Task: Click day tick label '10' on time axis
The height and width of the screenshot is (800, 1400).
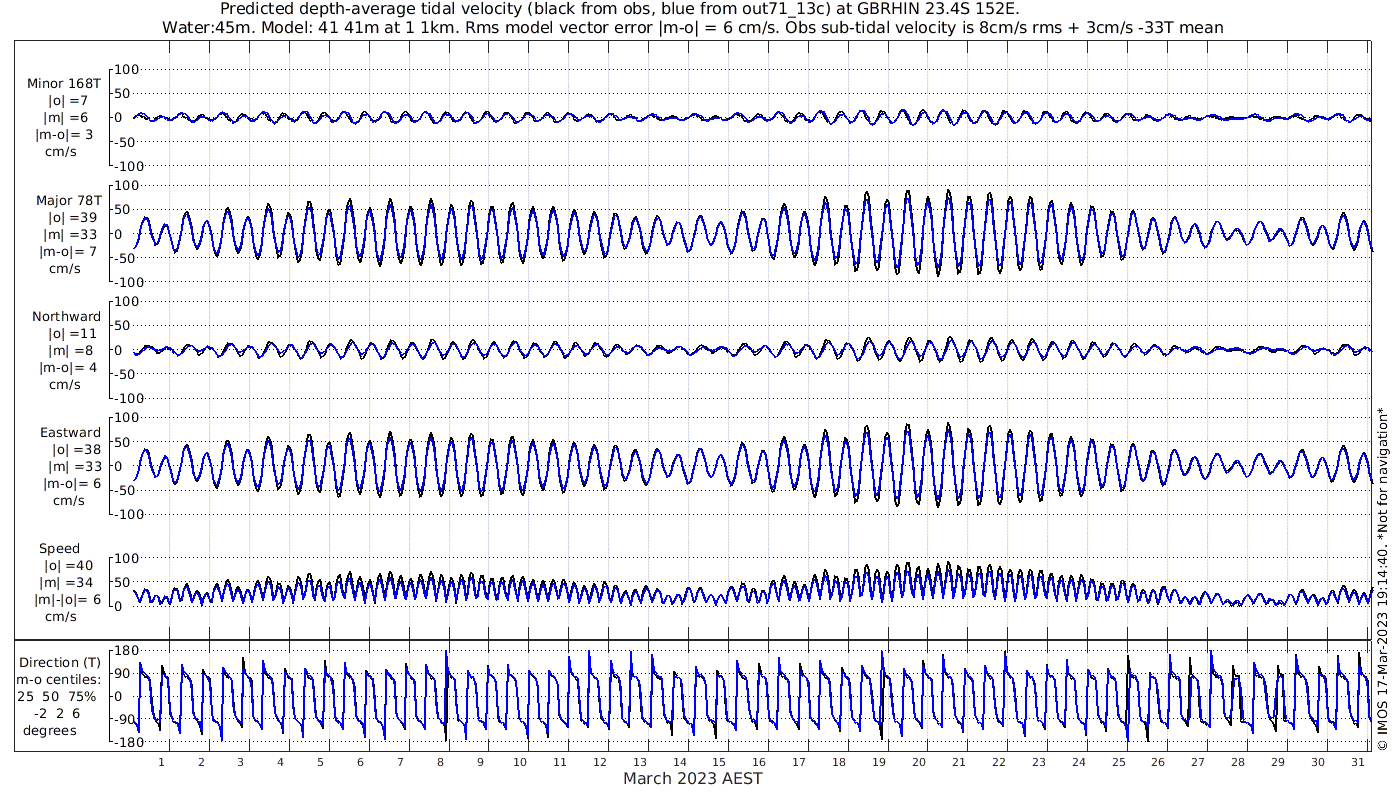Action: (x=519, y=762)
